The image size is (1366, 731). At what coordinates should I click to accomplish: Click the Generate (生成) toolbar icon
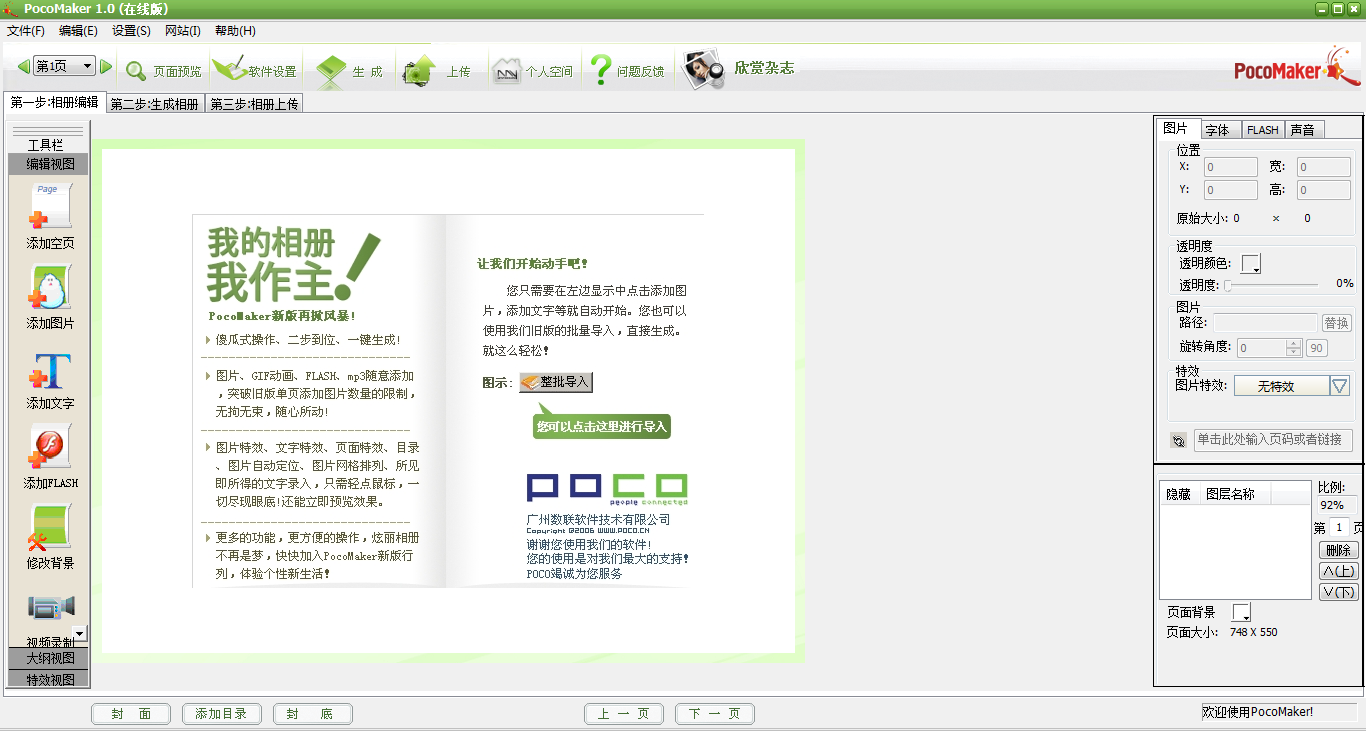(331, 71)
